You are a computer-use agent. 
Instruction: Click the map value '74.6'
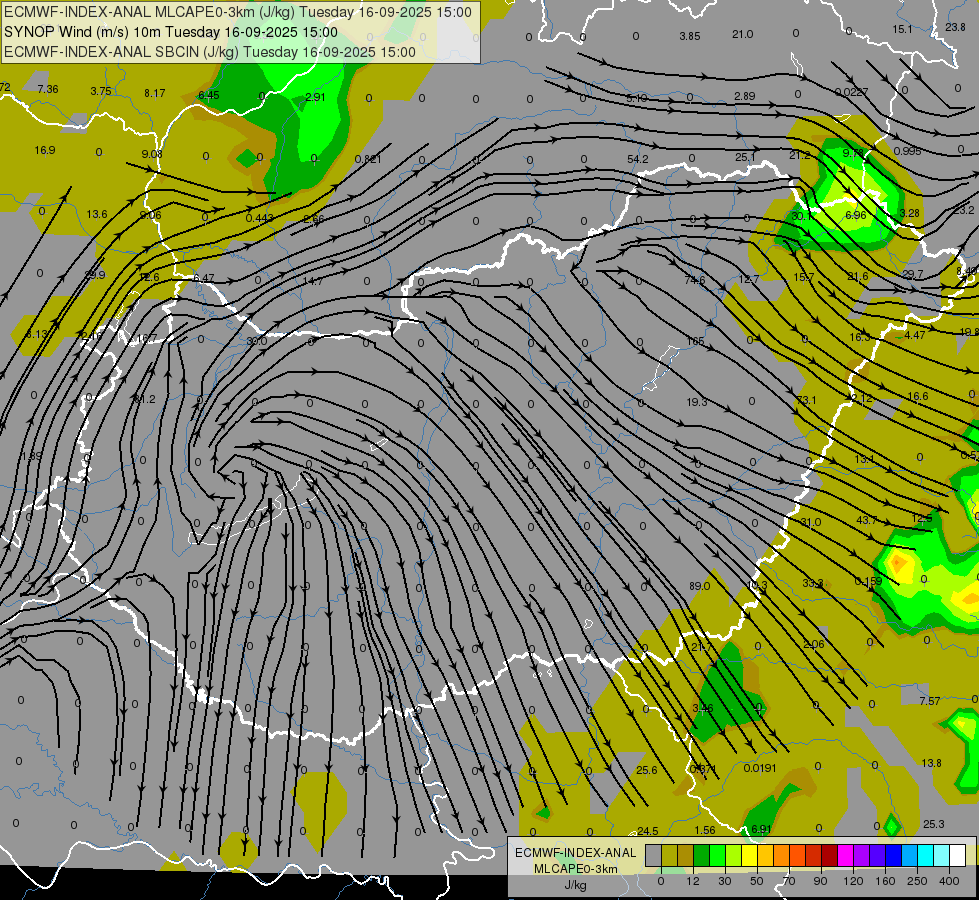point(695,280)
